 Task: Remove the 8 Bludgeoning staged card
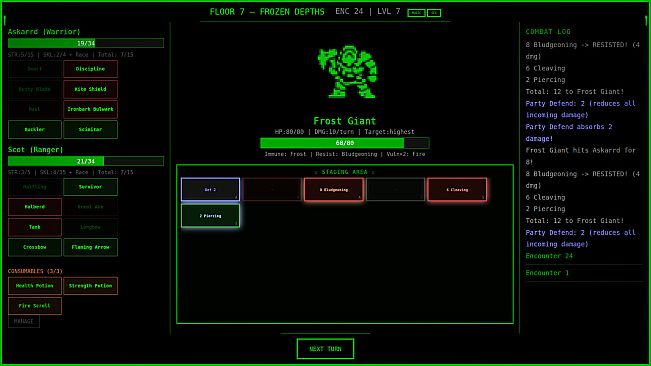click(x=334, y=190)
